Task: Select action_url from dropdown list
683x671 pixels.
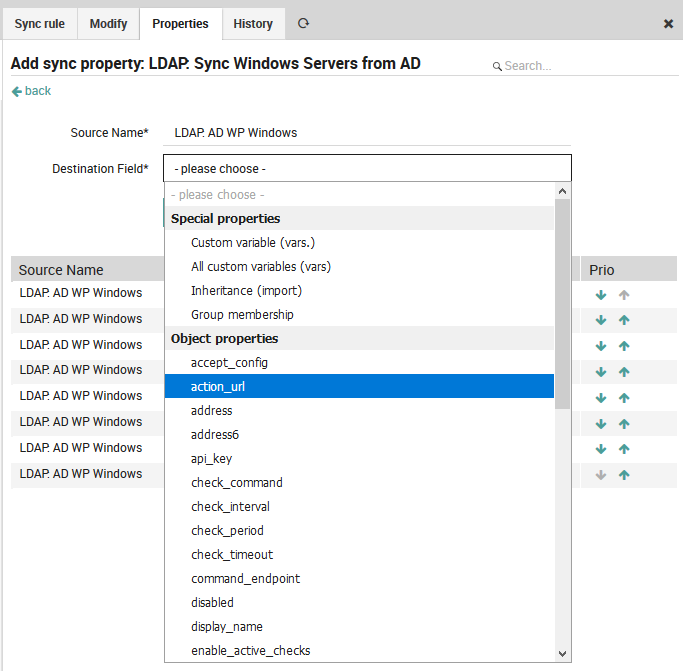Action: pos(360,387)
